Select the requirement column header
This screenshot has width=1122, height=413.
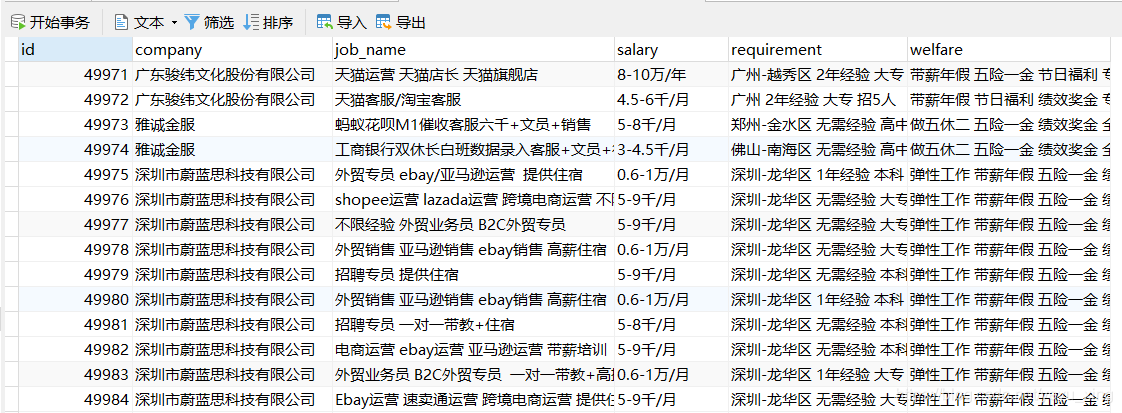click(818, 50)
